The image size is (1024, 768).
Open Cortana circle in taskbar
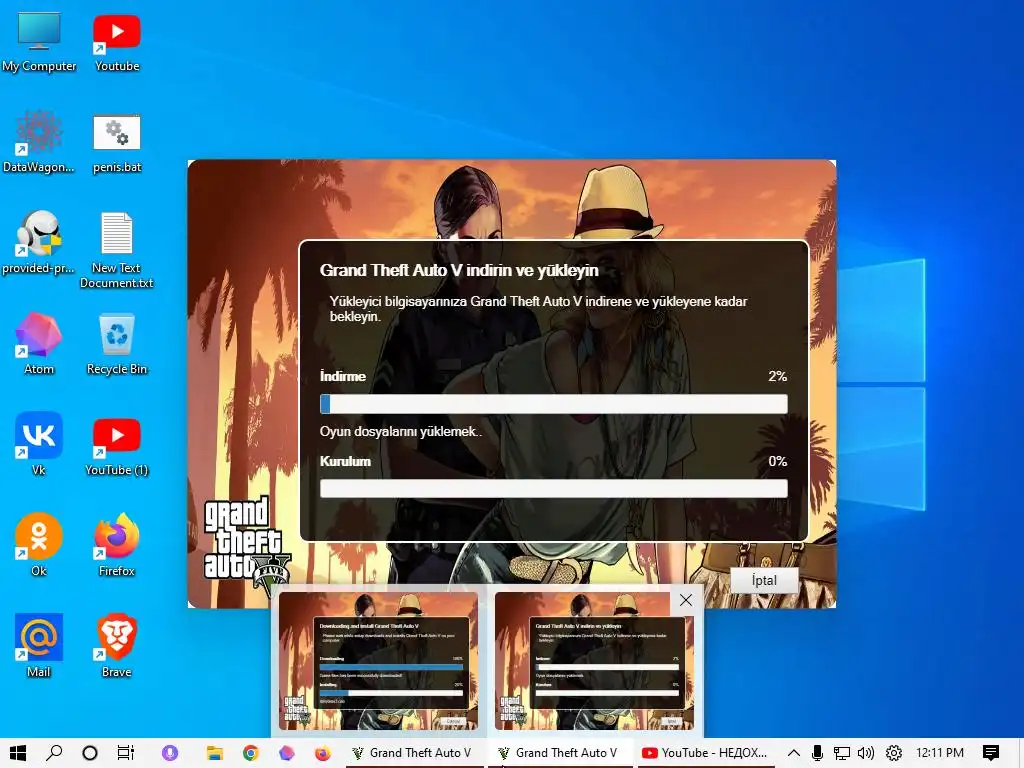point(90,753)
